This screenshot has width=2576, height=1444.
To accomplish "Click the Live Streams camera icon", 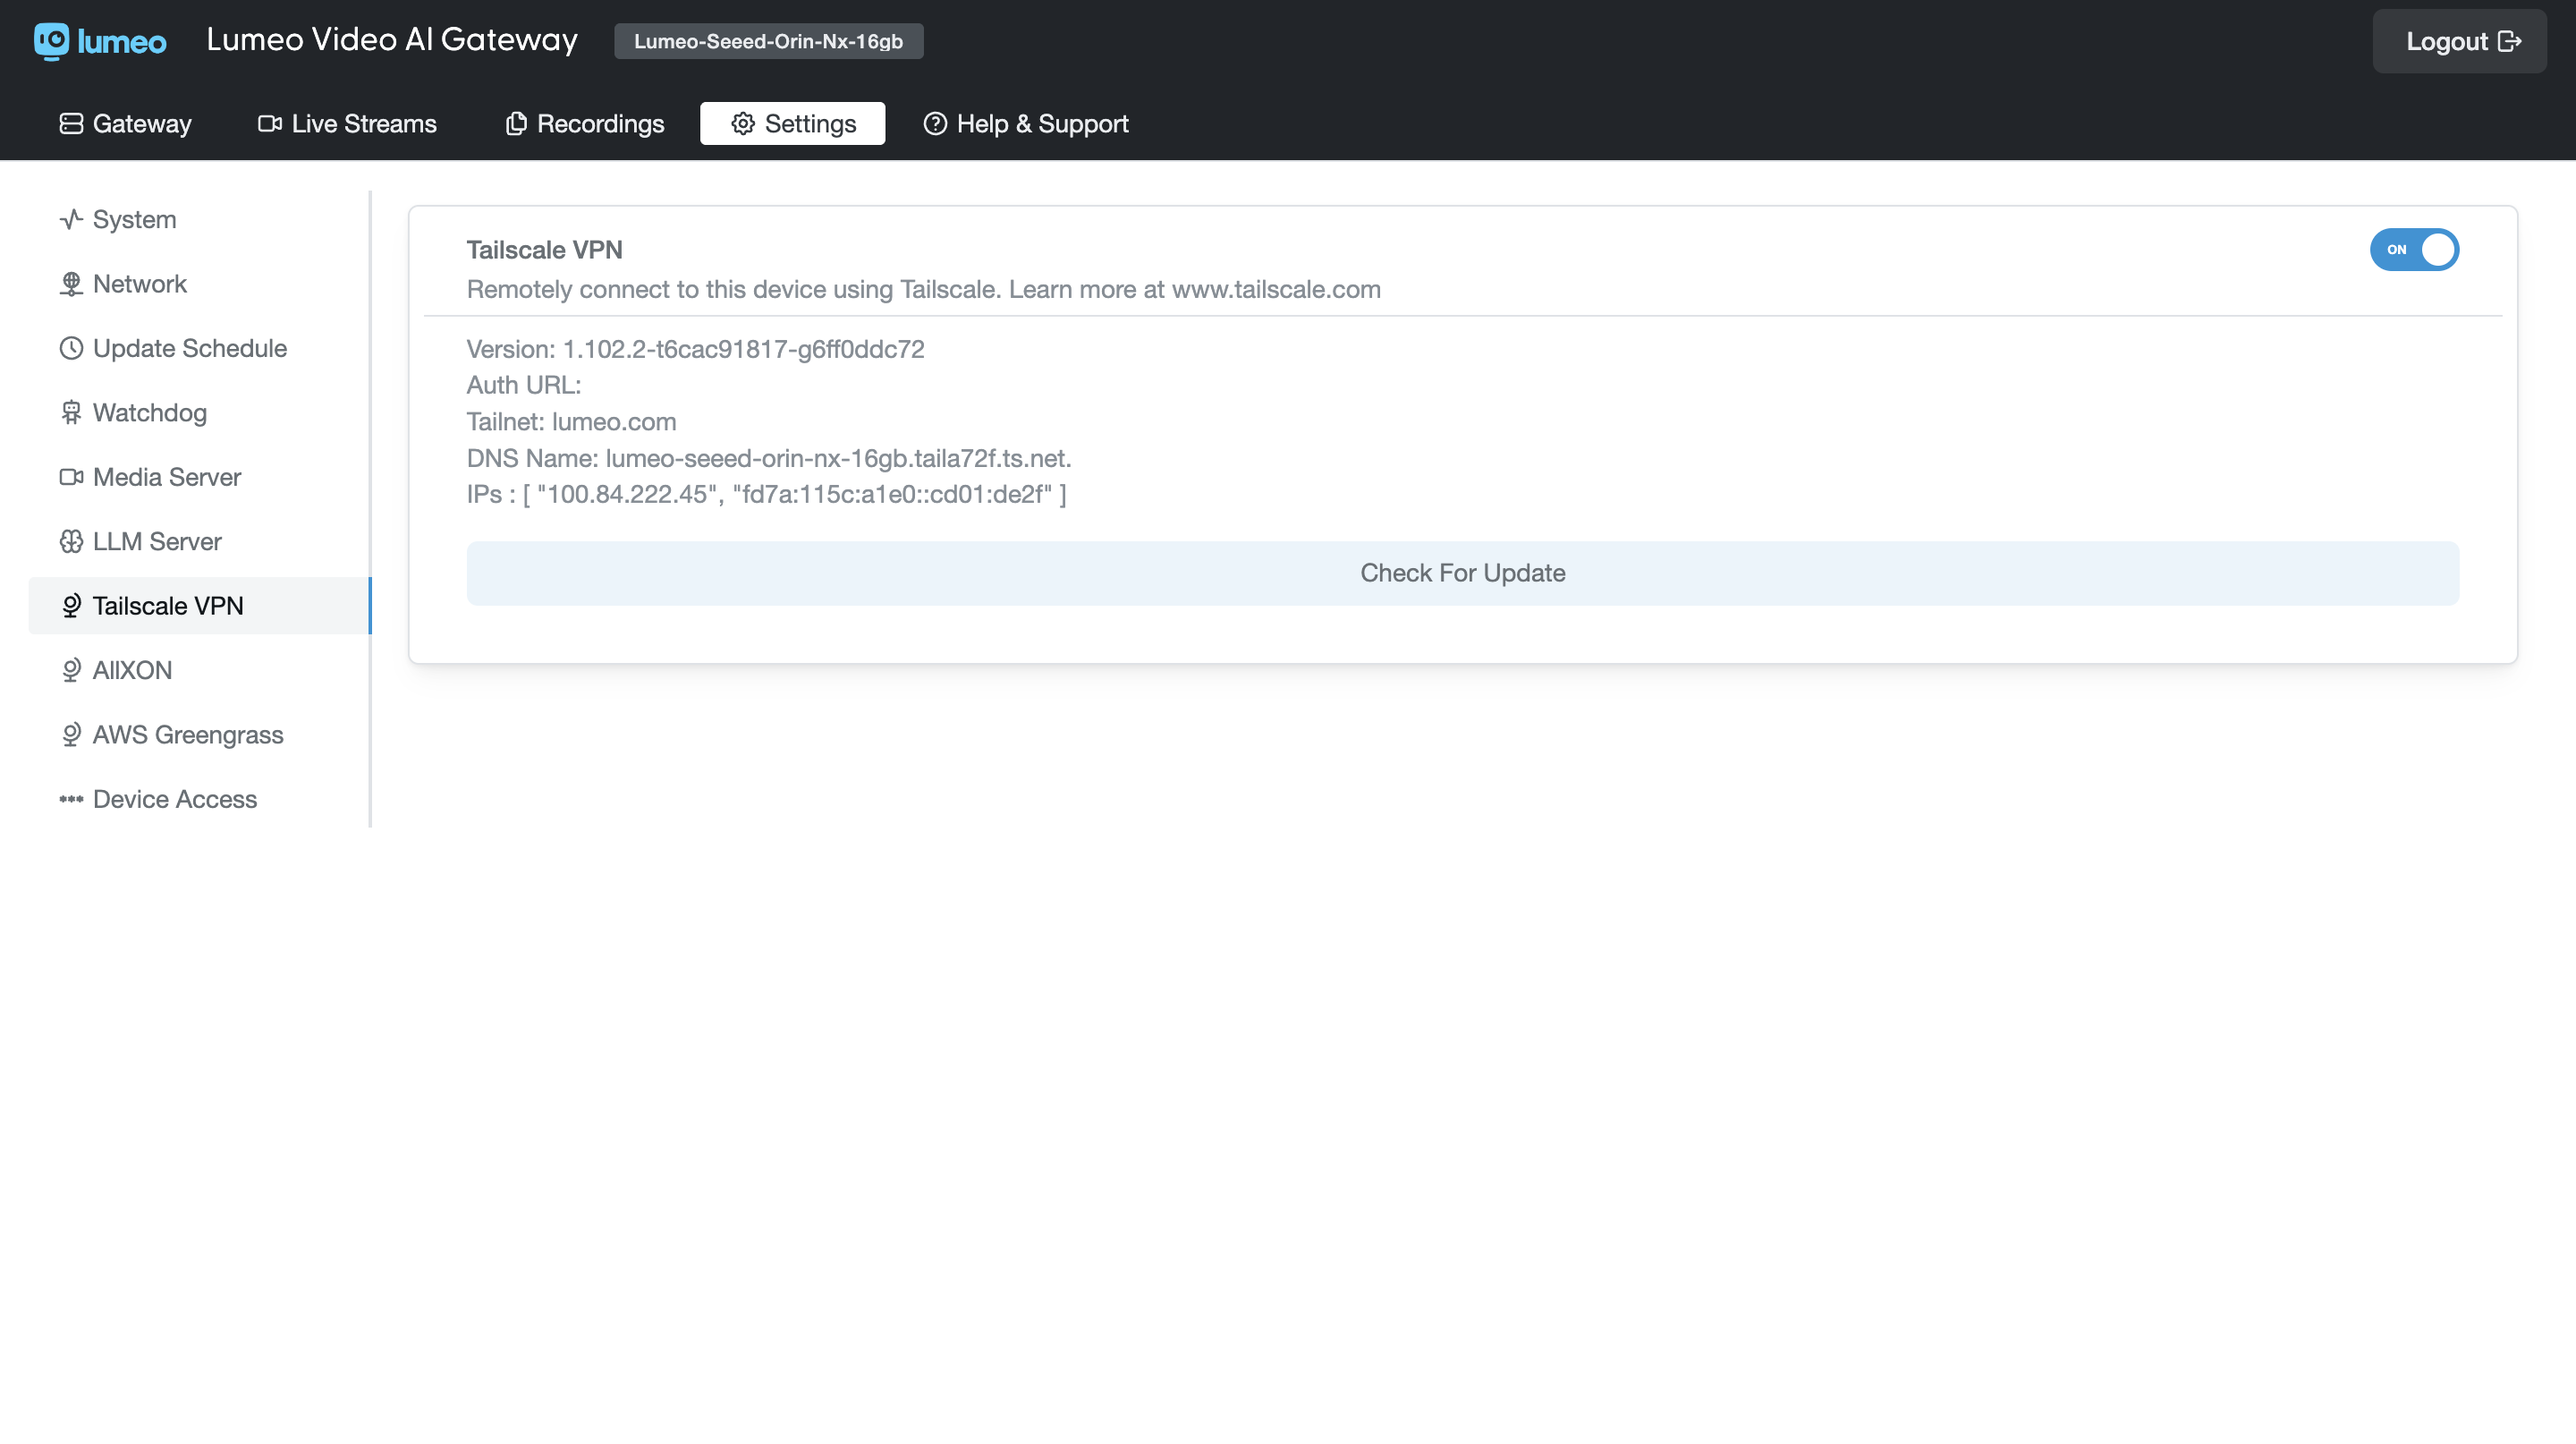I will [x=270, y=124].
